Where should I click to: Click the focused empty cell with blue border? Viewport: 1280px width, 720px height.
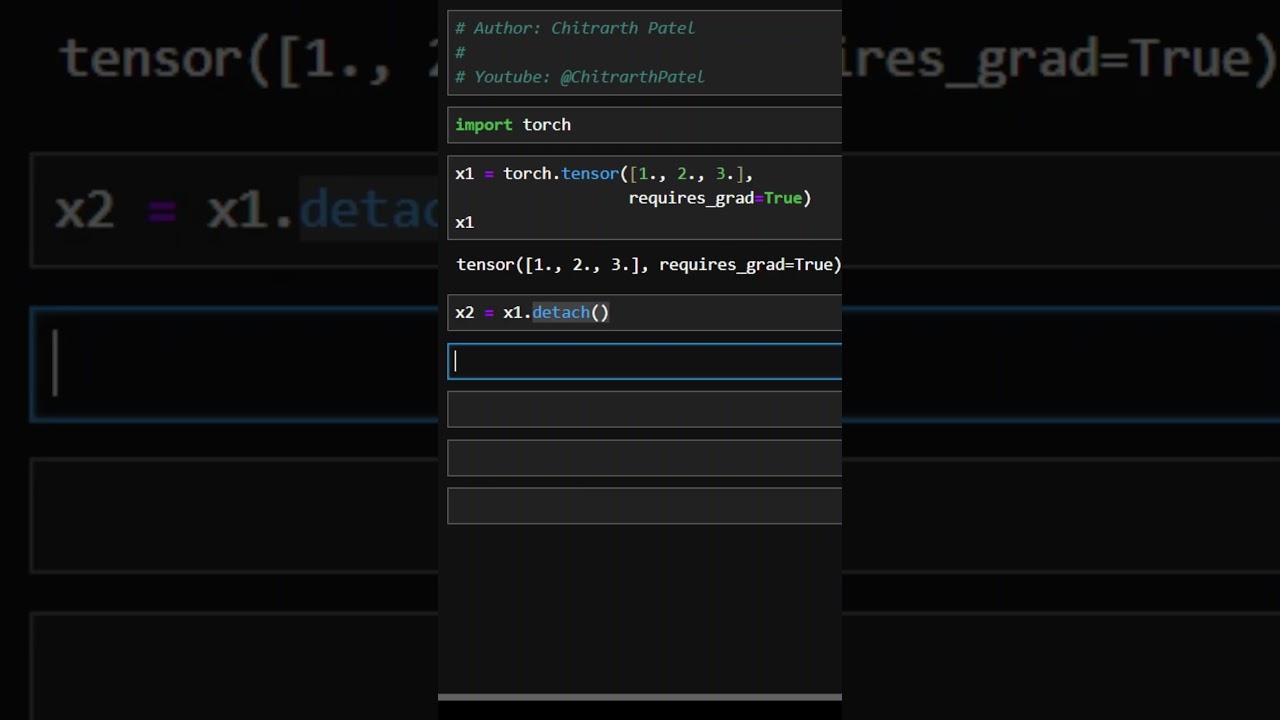[644, 362]
